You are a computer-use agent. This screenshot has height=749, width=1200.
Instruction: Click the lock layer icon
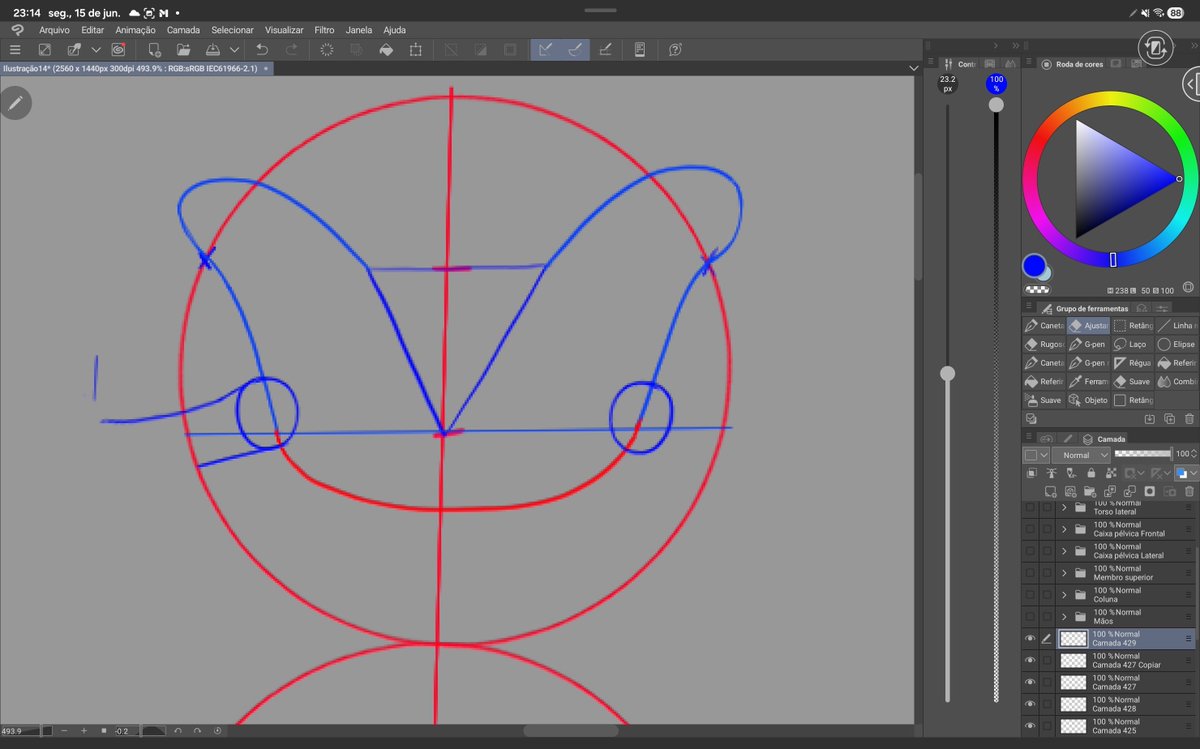[x=1091, y=473]
